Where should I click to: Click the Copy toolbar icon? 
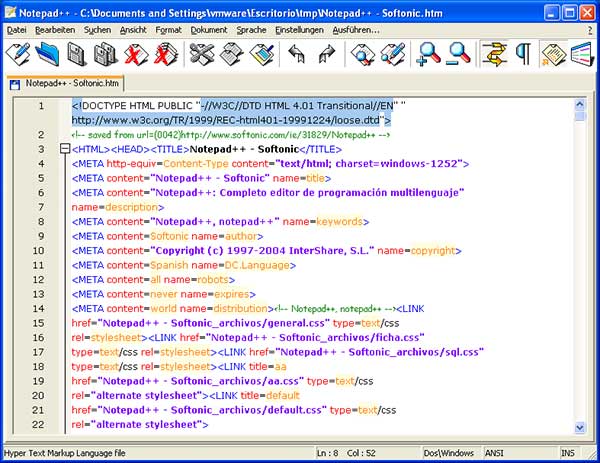click(232, 54)
